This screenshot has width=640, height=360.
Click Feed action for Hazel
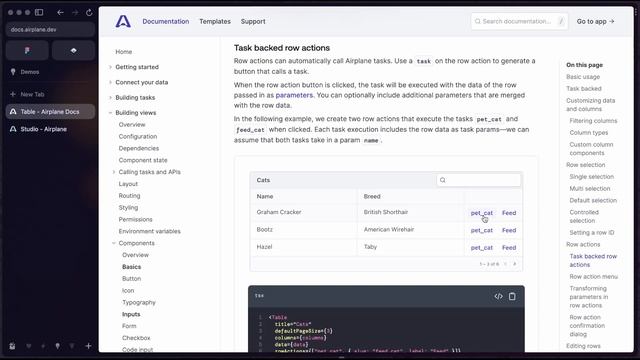click(x=509, y=247)
